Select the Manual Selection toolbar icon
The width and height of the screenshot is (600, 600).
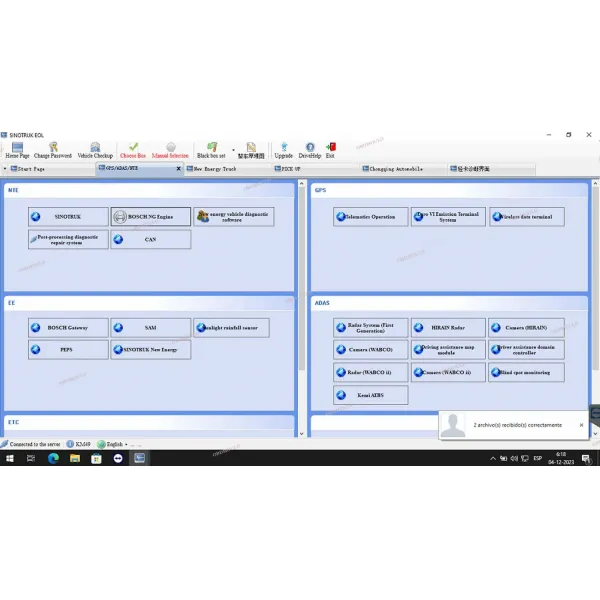tap(170, 148)
